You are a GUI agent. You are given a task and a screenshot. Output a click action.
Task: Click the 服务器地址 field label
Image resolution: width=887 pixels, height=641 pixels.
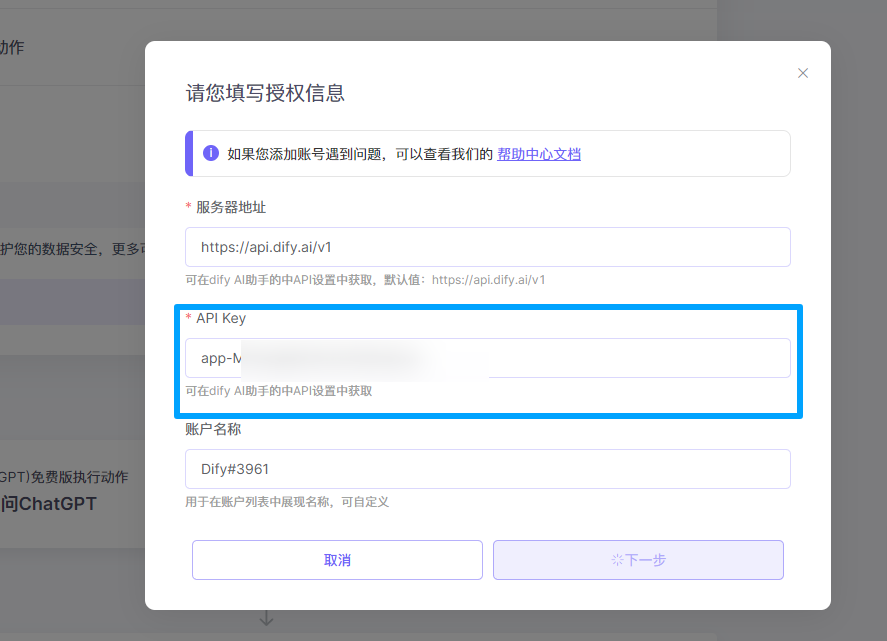[x=230, y=207]
